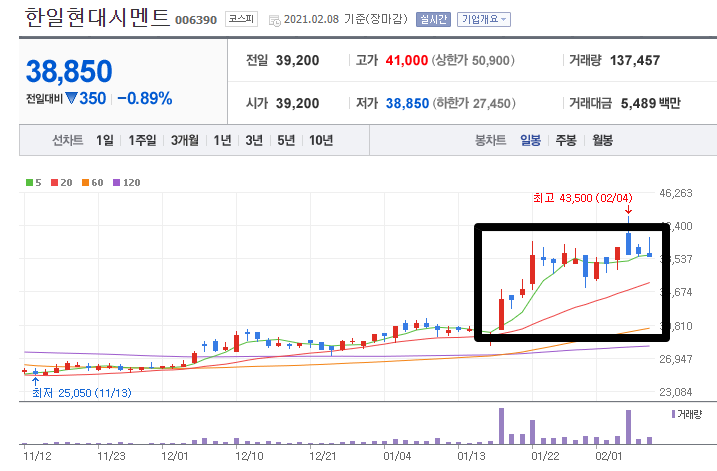
Task: Click the 하한가 27,450 text
Action: coord(474,103)
